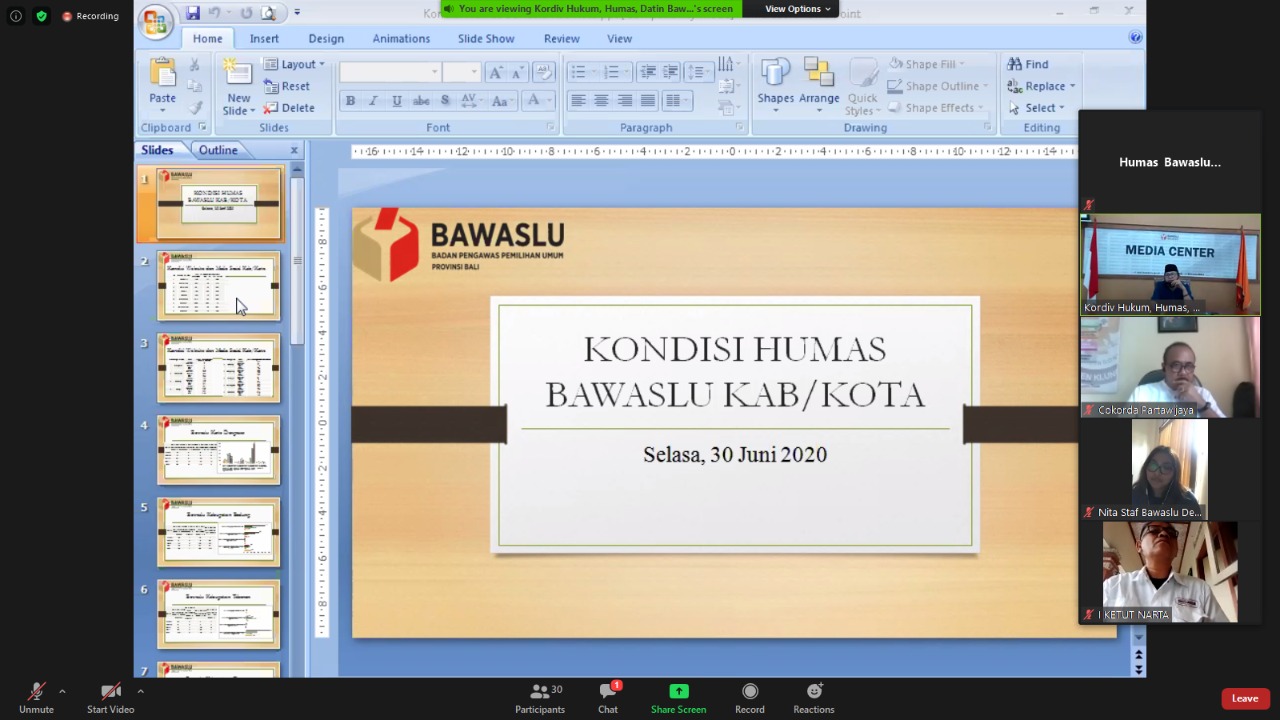Open Replace in the Editing group

click(1044, 86)
